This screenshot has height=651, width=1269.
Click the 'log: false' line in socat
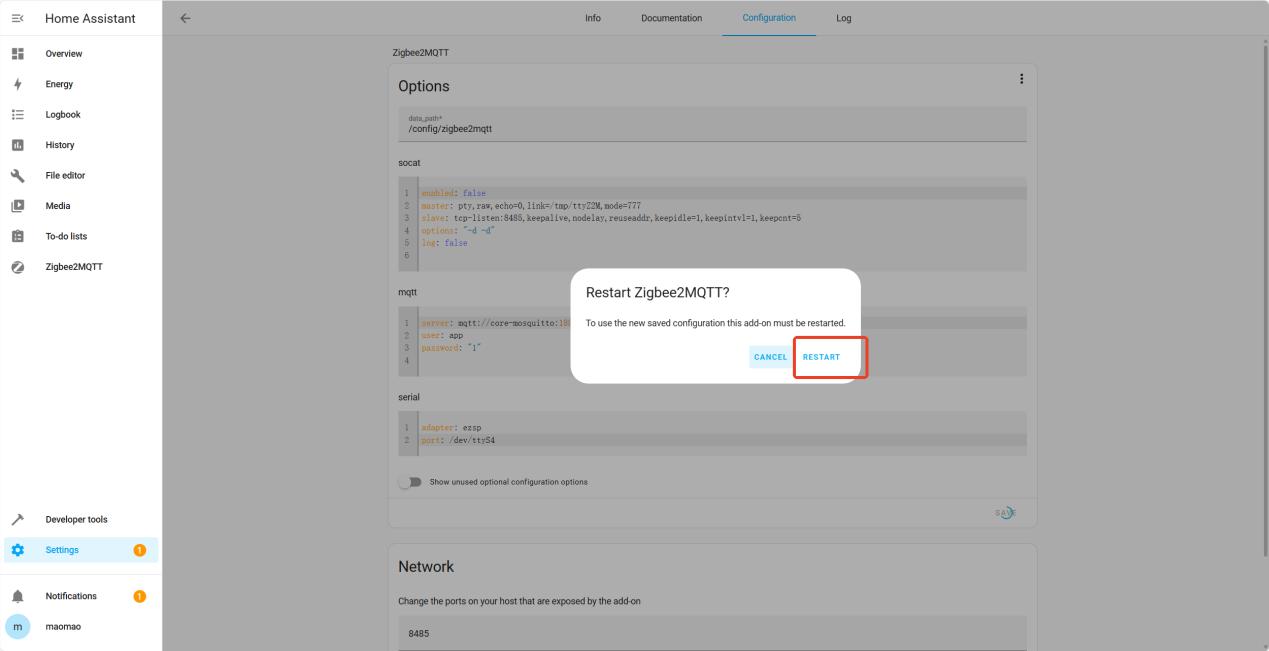click(444, 243)
